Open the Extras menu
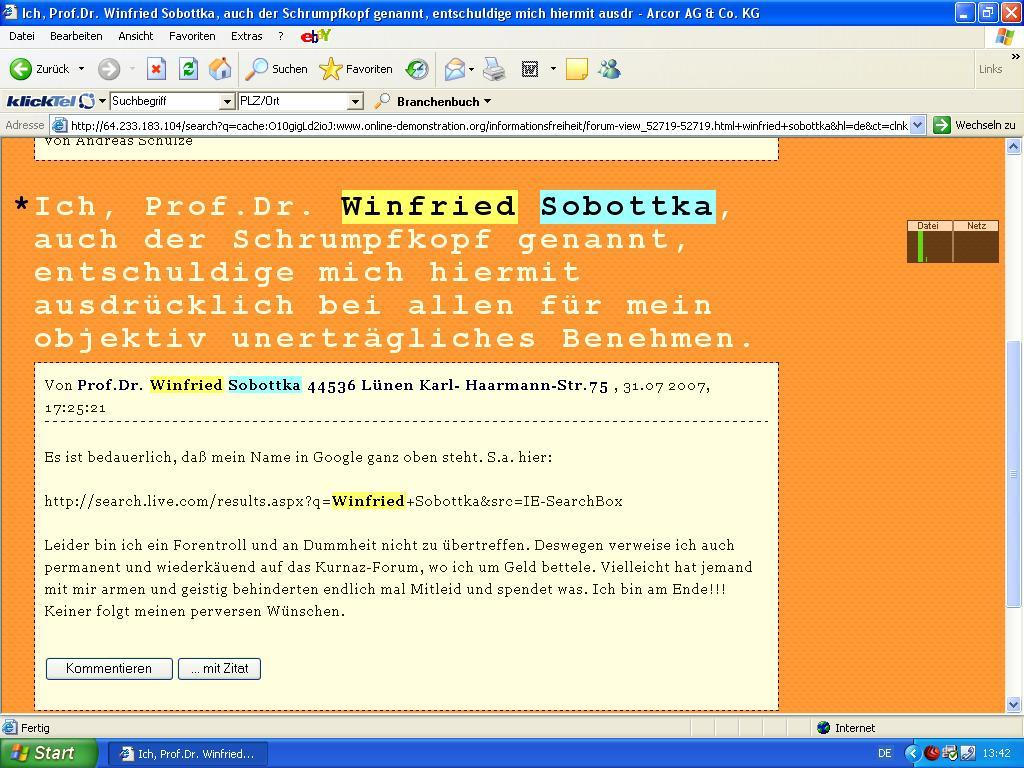The width and height of the screenshot is (1024, 768). (x=247, y=37)
